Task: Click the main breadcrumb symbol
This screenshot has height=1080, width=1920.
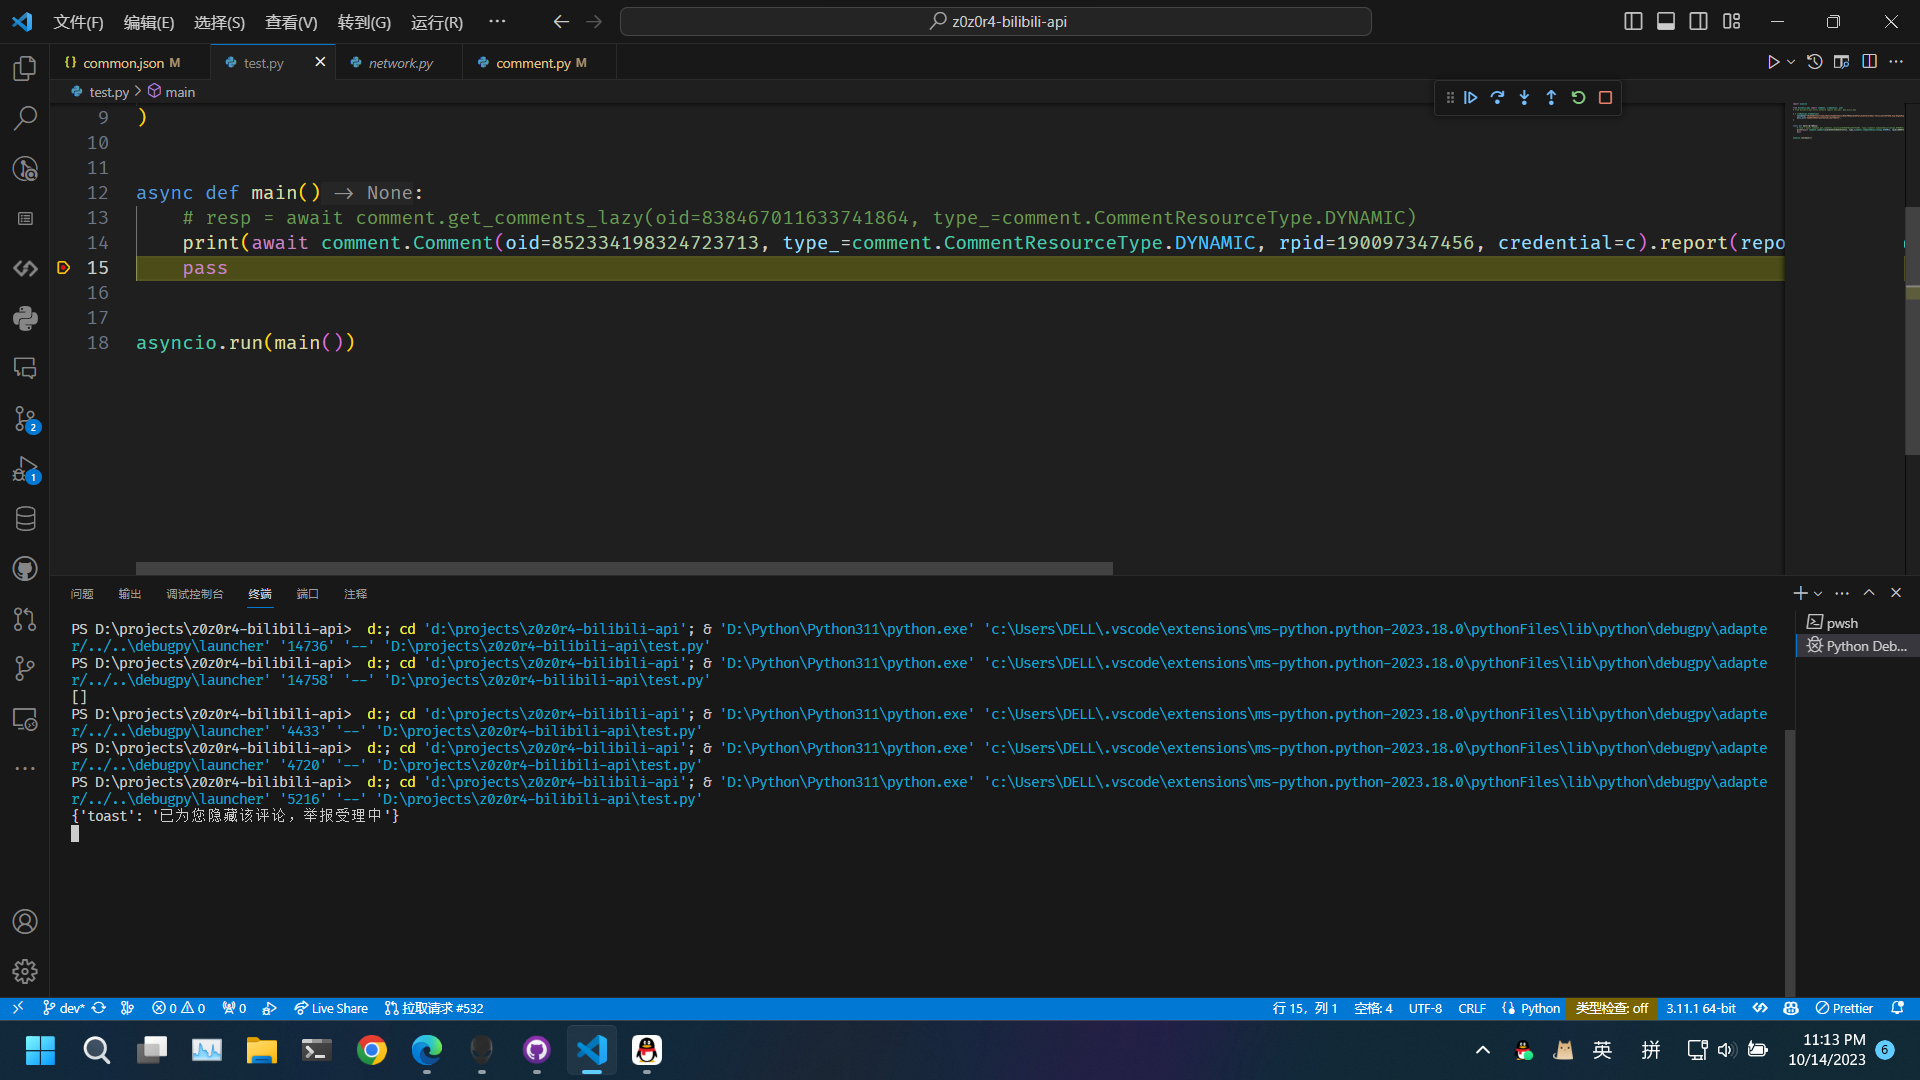Action: [x=171, y=91]
